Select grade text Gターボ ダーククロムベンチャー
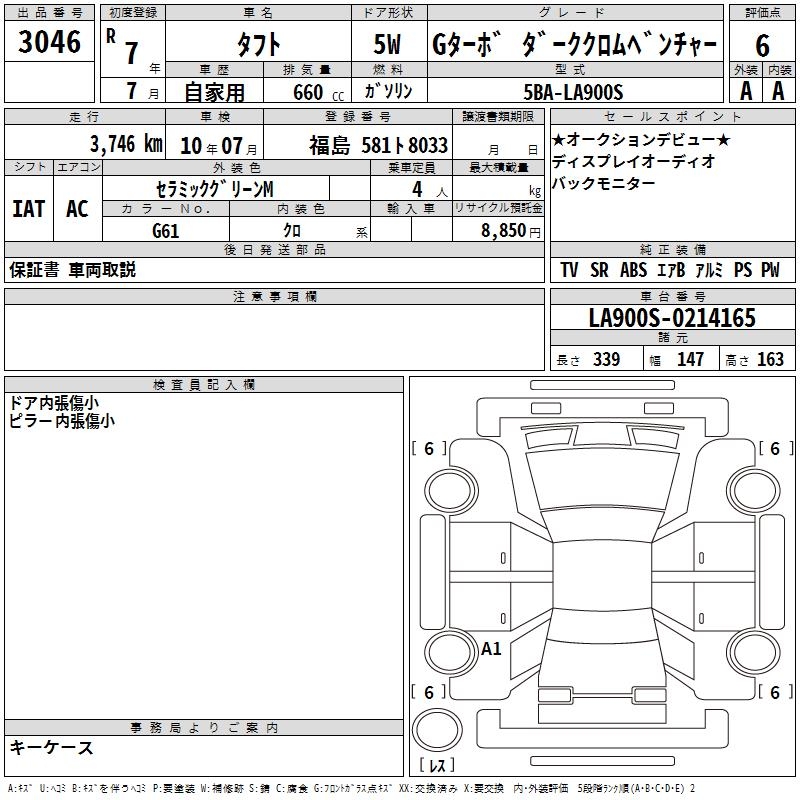This screenshot has width=800, height=800. 575,44
